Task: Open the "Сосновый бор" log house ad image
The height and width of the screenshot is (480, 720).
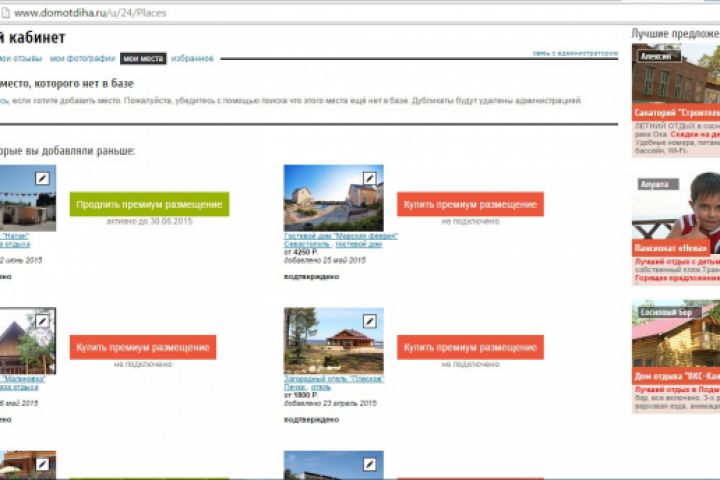Action: click(676, 334)
